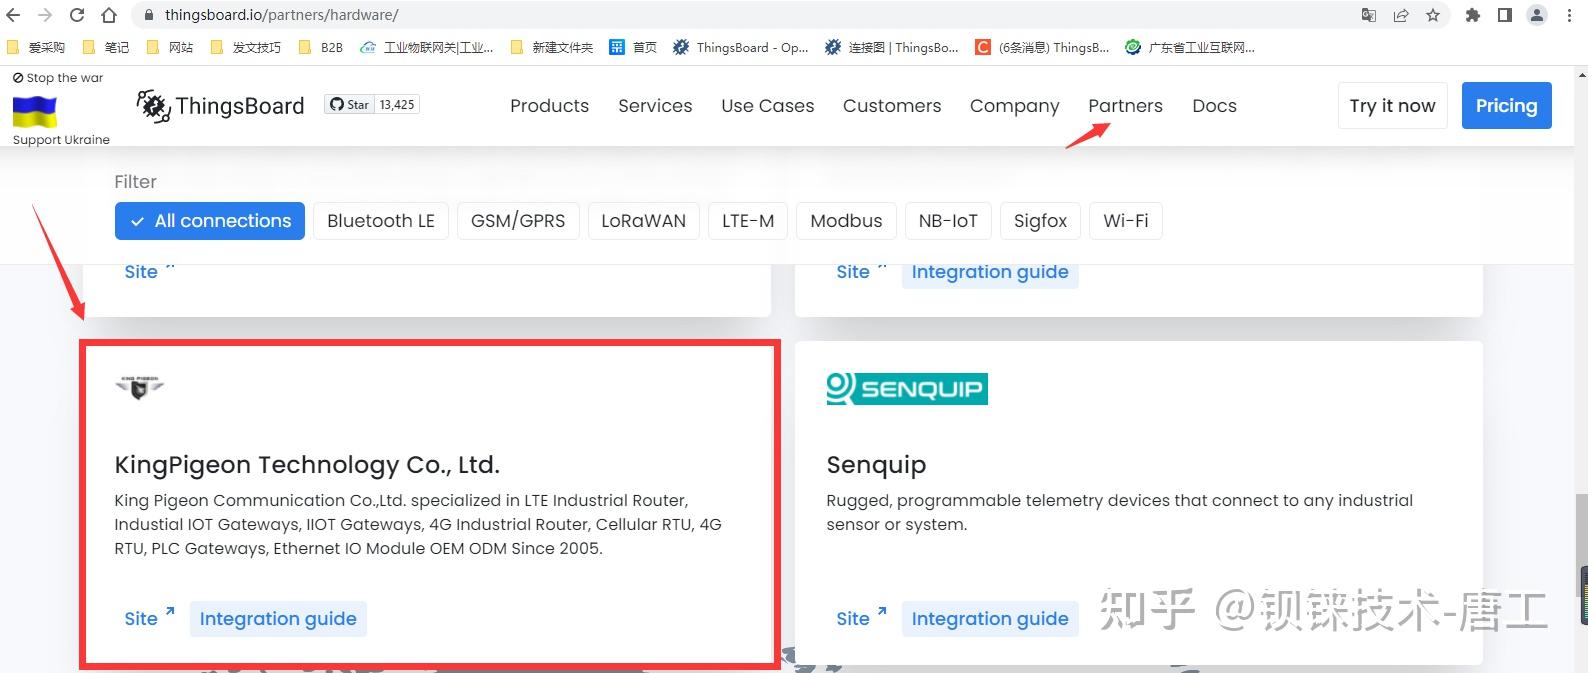1588x673 pixels.
Task: Click the GitHub Star counter showing 13,425
Action: click(371, 103)
